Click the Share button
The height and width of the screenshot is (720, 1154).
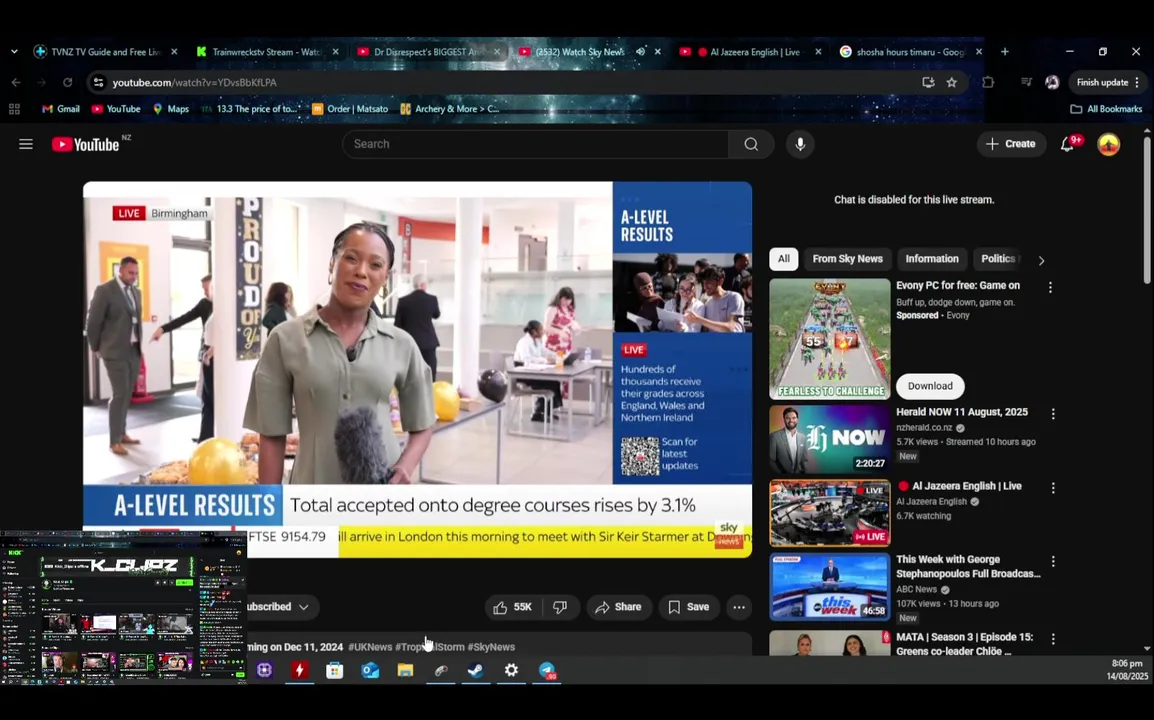pos(618,607)
